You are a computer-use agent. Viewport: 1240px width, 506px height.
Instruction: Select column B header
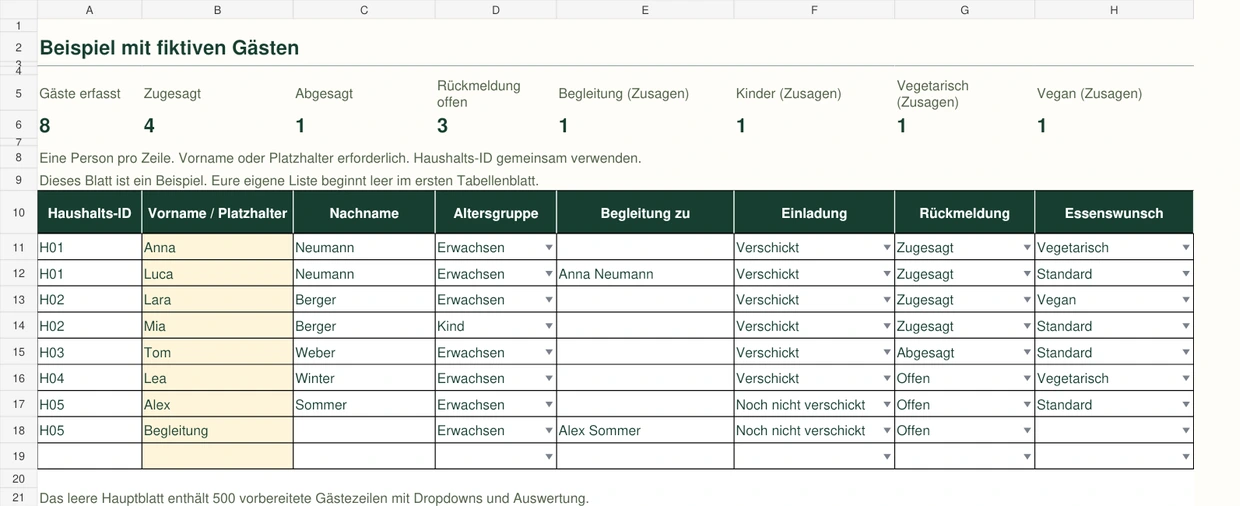[217, 9]
